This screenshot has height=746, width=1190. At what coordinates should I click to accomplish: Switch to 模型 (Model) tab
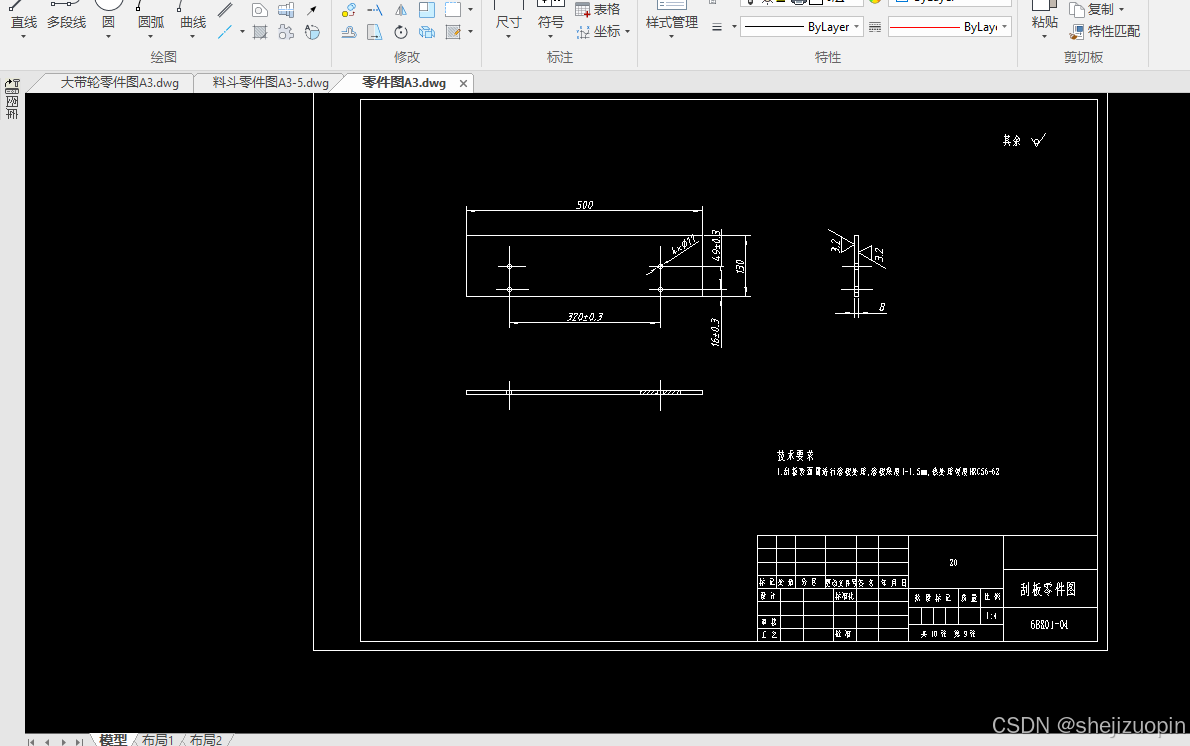[x=113, y=739]
